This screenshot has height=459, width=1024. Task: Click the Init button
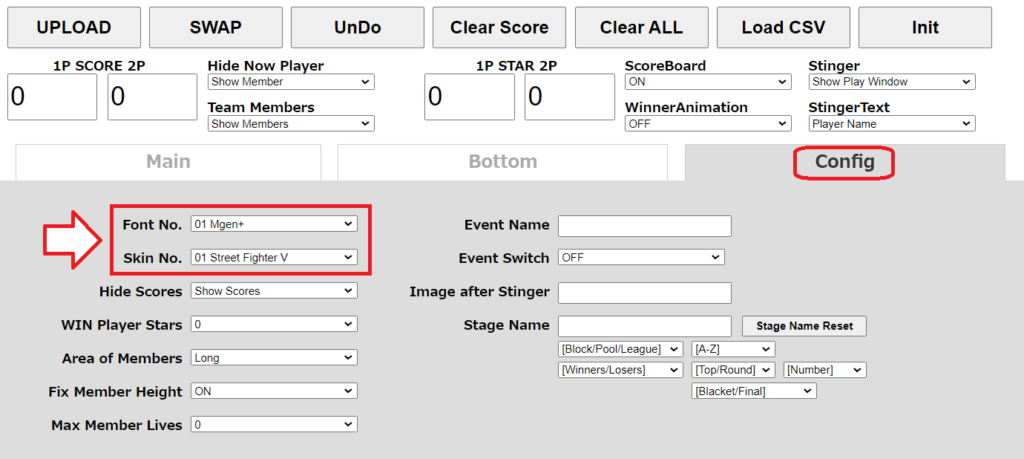click(x=925, y=27)
